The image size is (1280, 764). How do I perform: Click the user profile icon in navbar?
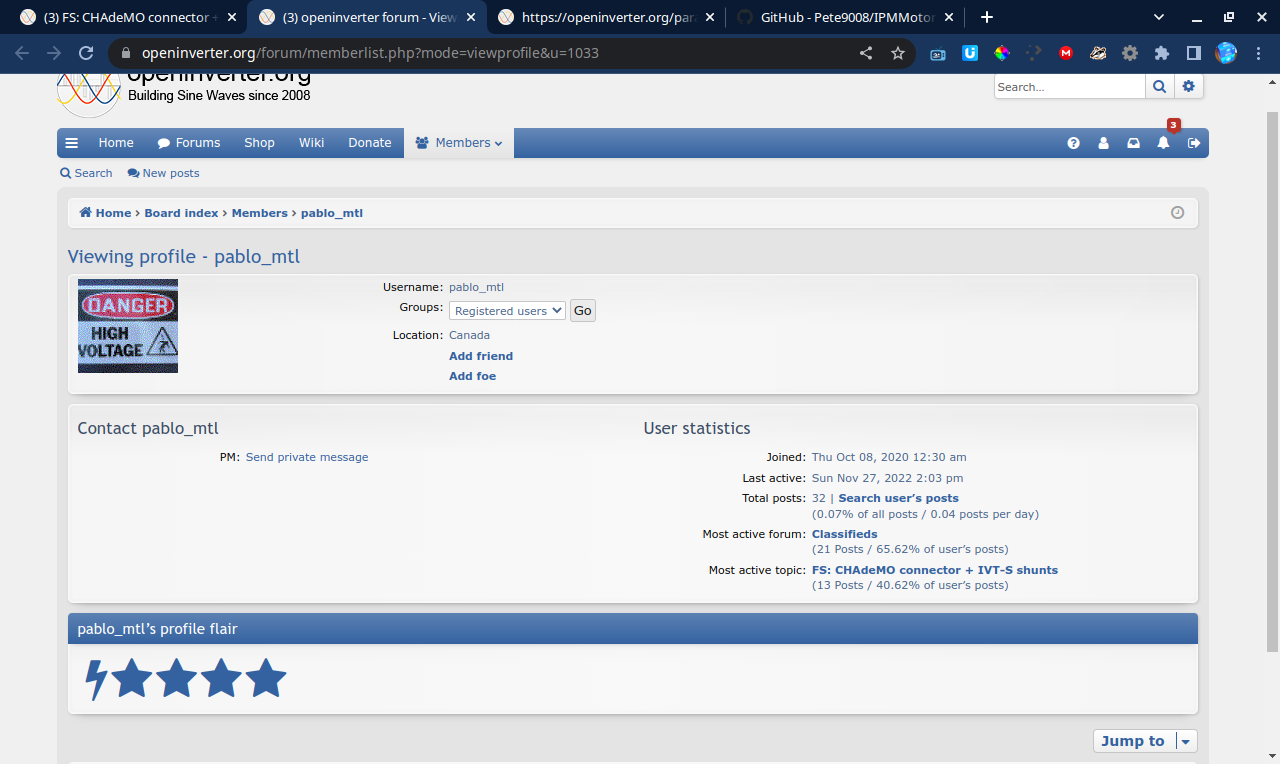tap(1103, 143)
